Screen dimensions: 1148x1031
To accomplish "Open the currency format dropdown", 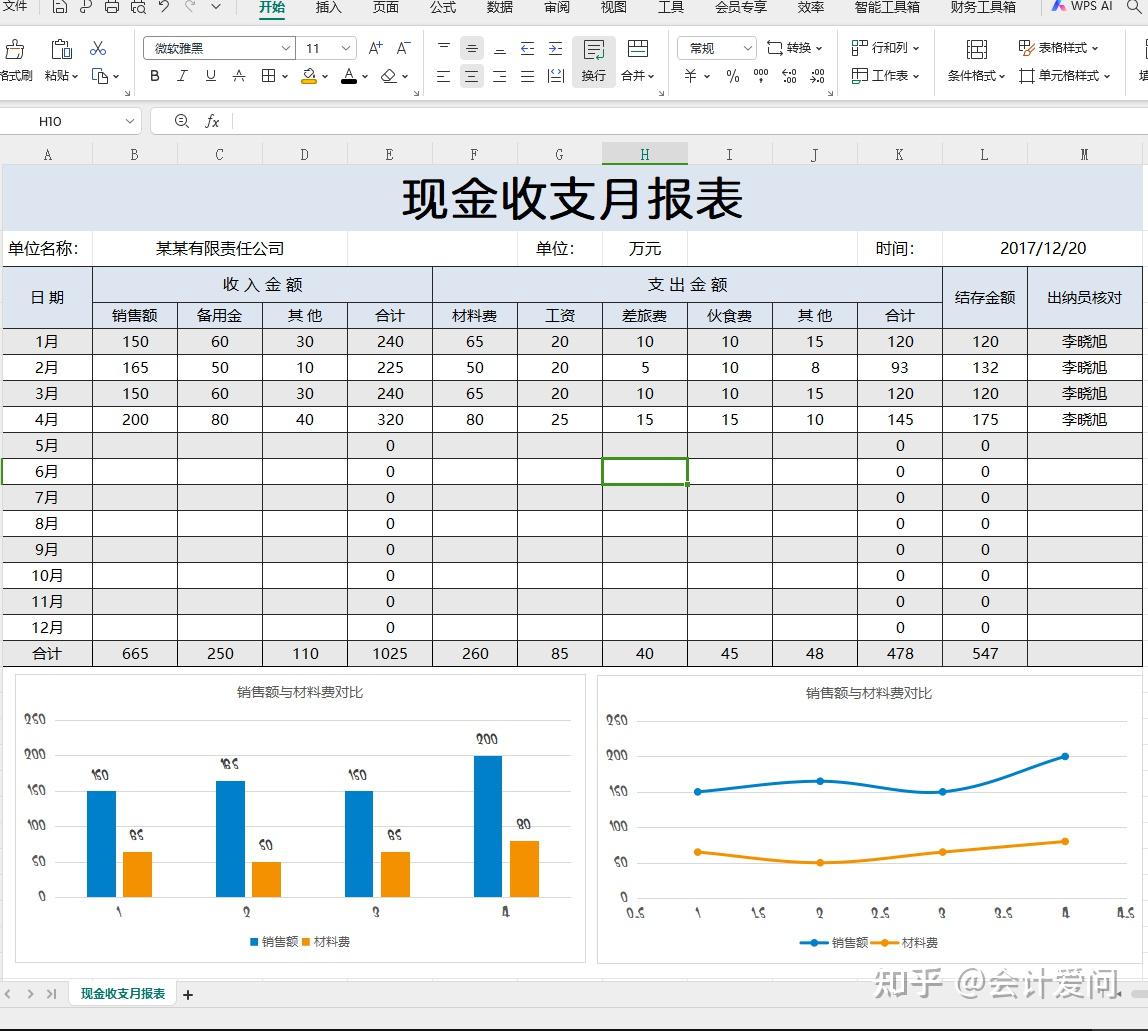I will (707, 75).
